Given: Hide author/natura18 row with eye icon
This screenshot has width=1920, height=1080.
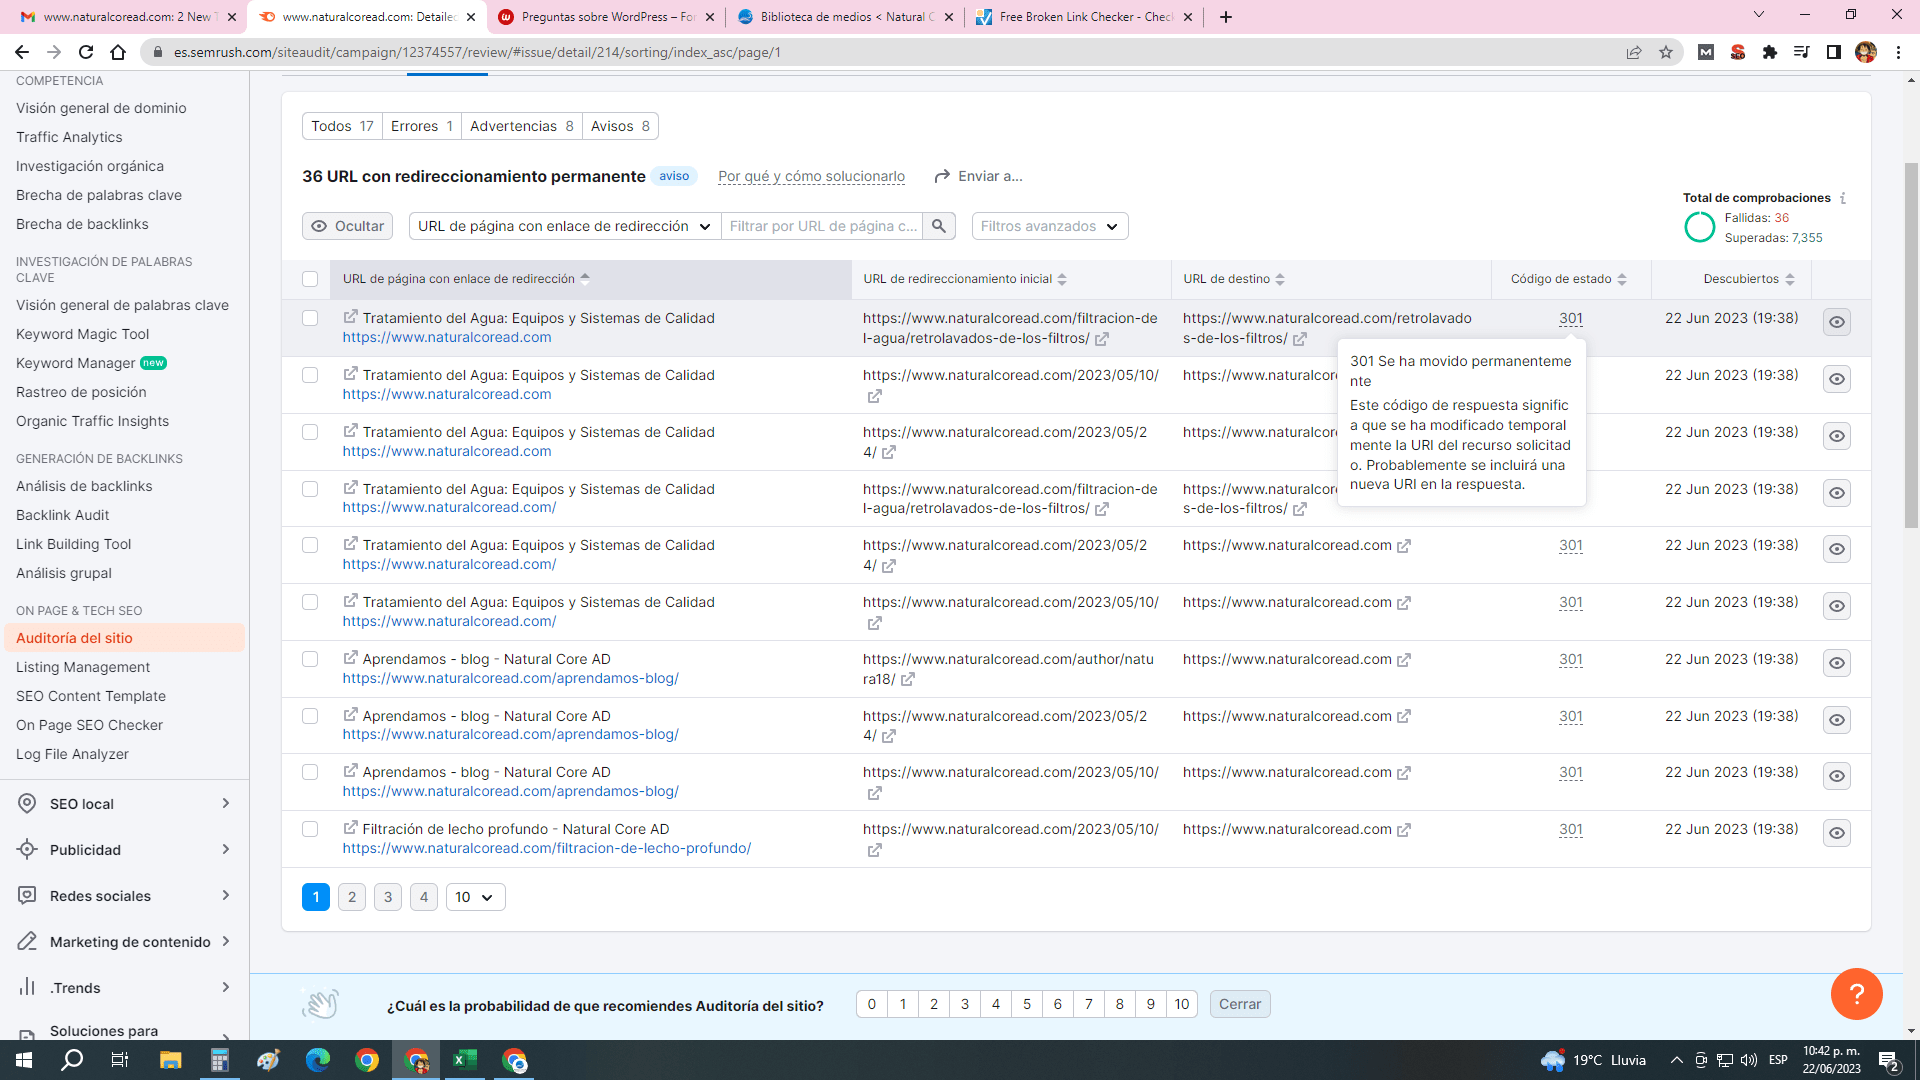Looking at the screenshot, I should (1837, 663).
